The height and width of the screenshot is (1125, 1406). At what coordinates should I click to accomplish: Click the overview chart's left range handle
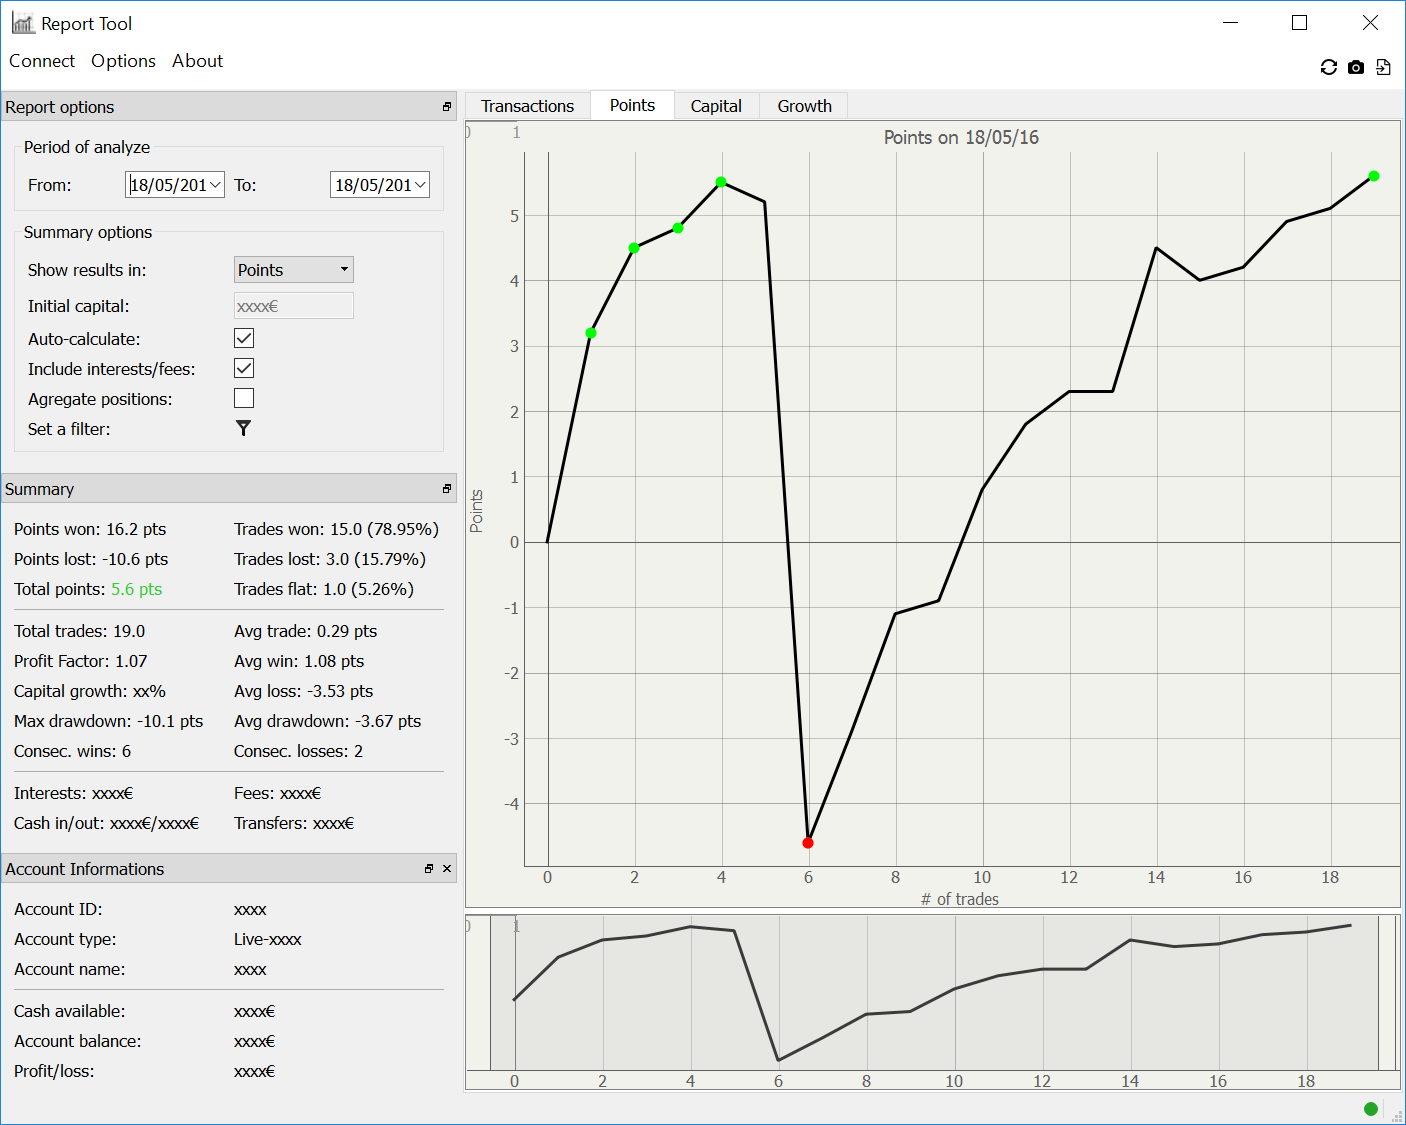(490, 993)
